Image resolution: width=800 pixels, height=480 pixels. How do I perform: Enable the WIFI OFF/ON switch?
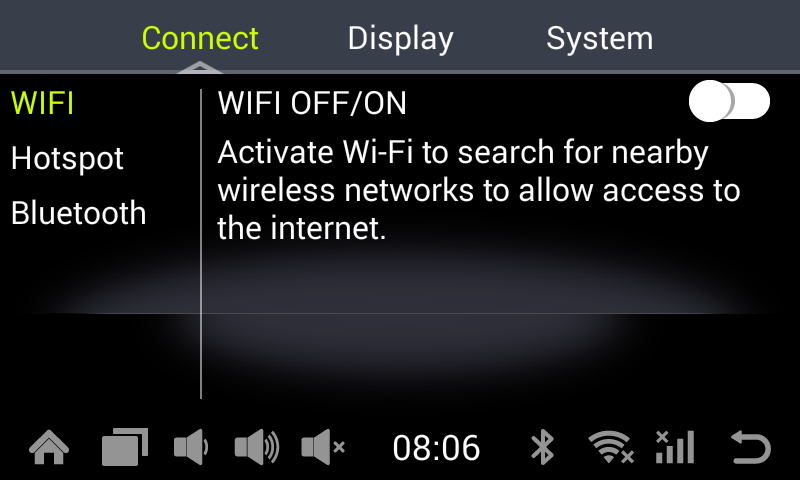(729, 101)
